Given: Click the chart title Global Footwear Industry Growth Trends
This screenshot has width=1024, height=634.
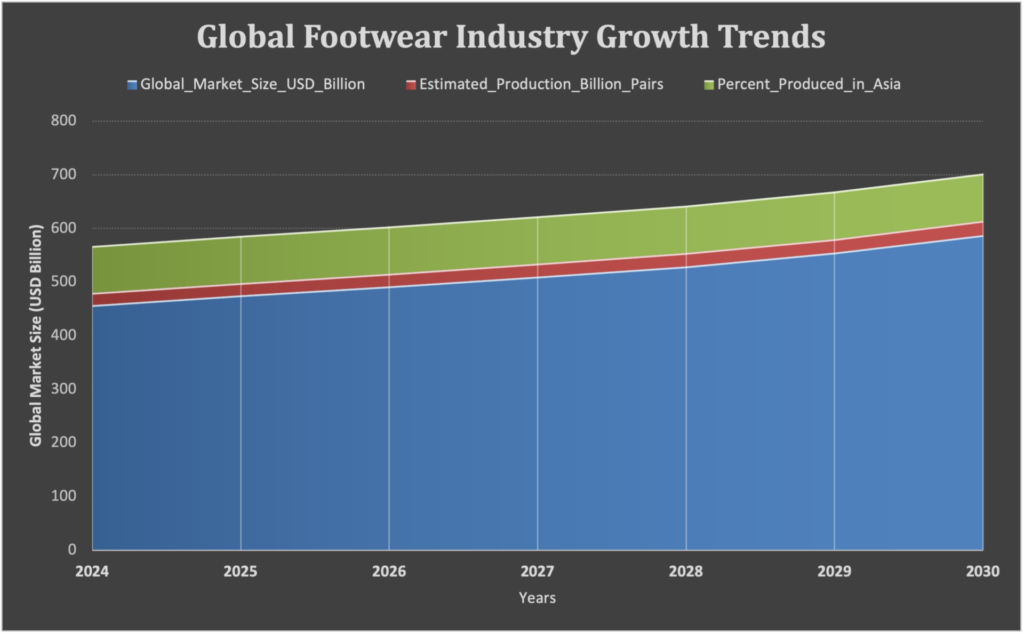Looking at the screenshot, I should (511, 38).
